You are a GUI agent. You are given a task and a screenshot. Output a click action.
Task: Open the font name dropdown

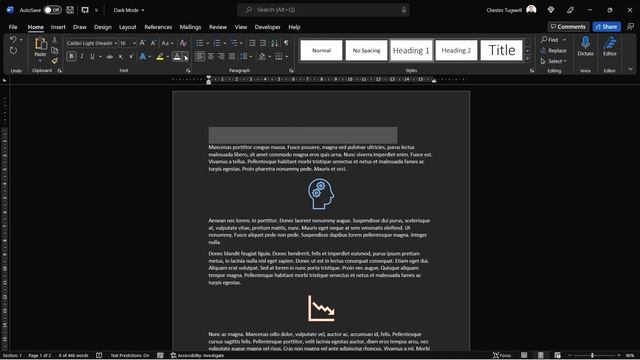click(116, 43)
